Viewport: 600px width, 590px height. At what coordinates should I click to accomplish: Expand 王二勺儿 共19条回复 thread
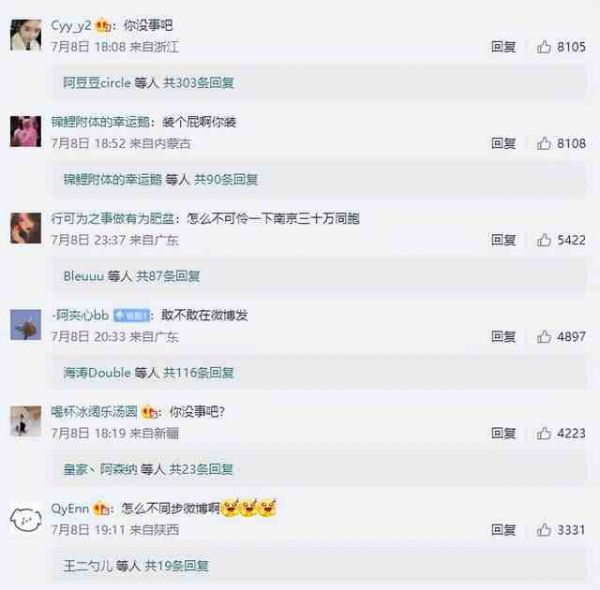click(x=136, y=566)
